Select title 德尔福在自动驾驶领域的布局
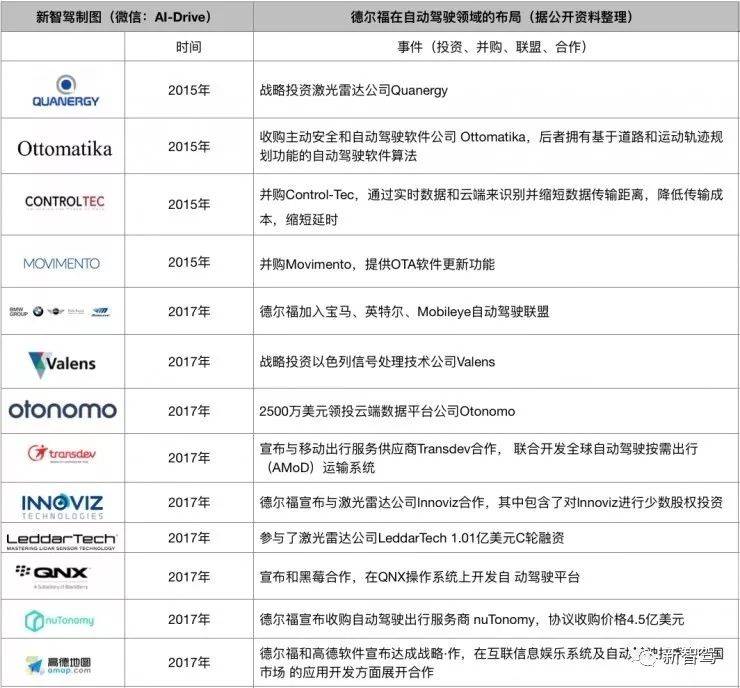The height and width of the screenshot is (688, 740). coord(435,17)
